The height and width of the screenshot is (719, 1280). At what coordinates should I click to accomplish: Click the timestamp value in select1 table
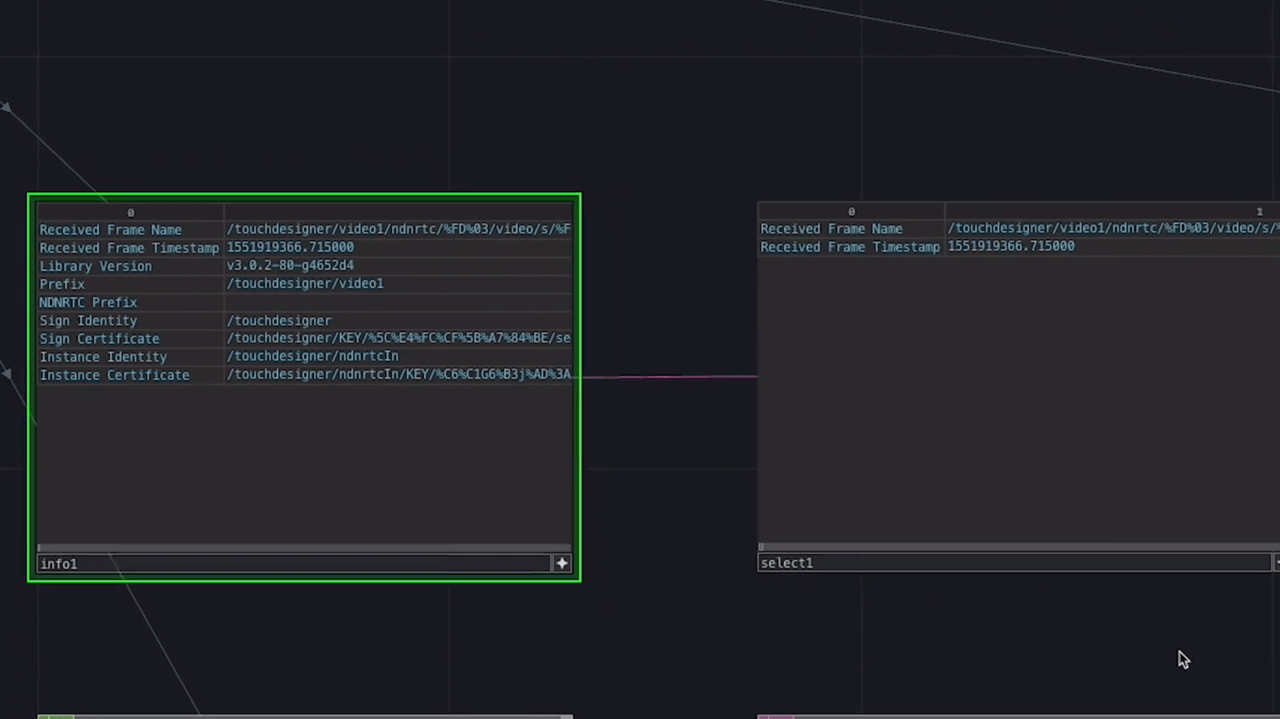tap(1011, 247)
